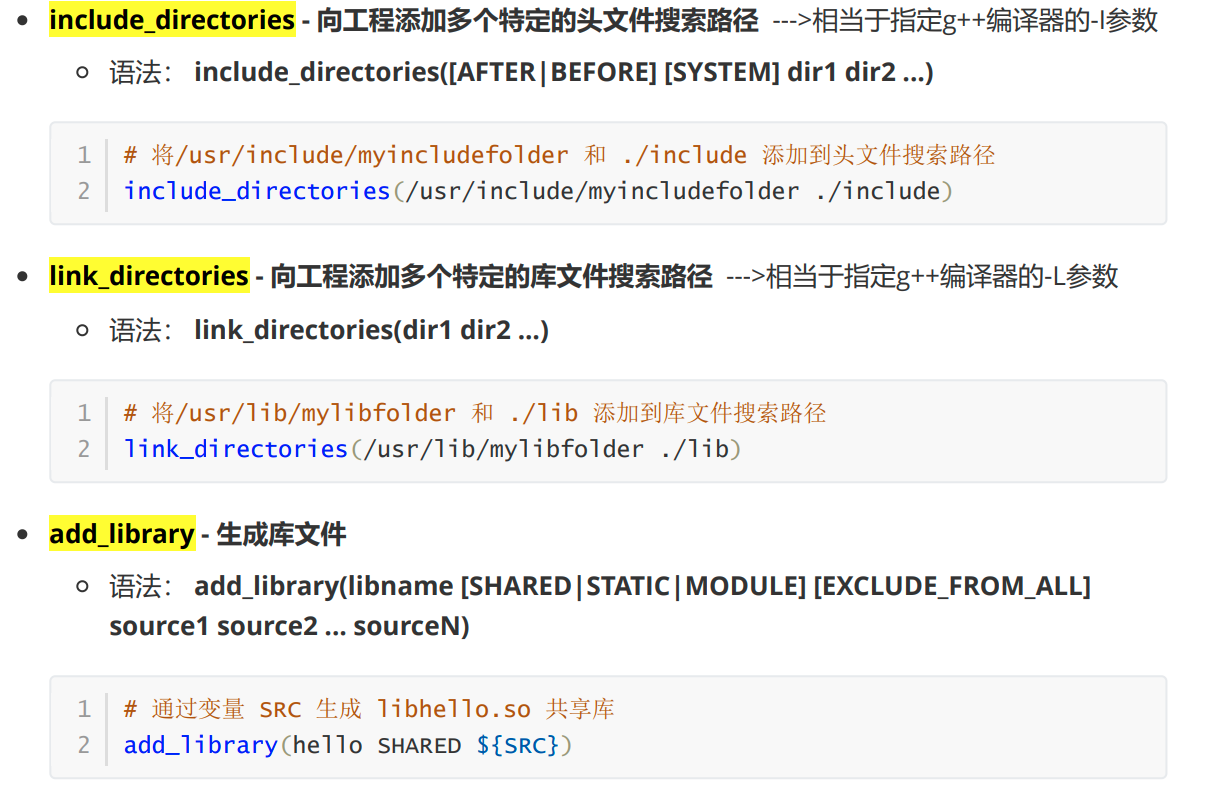Click the text about the g++ -L parameter
Image resolution: width=1221 pixels, height=797 pixels.
click(922, 276)
